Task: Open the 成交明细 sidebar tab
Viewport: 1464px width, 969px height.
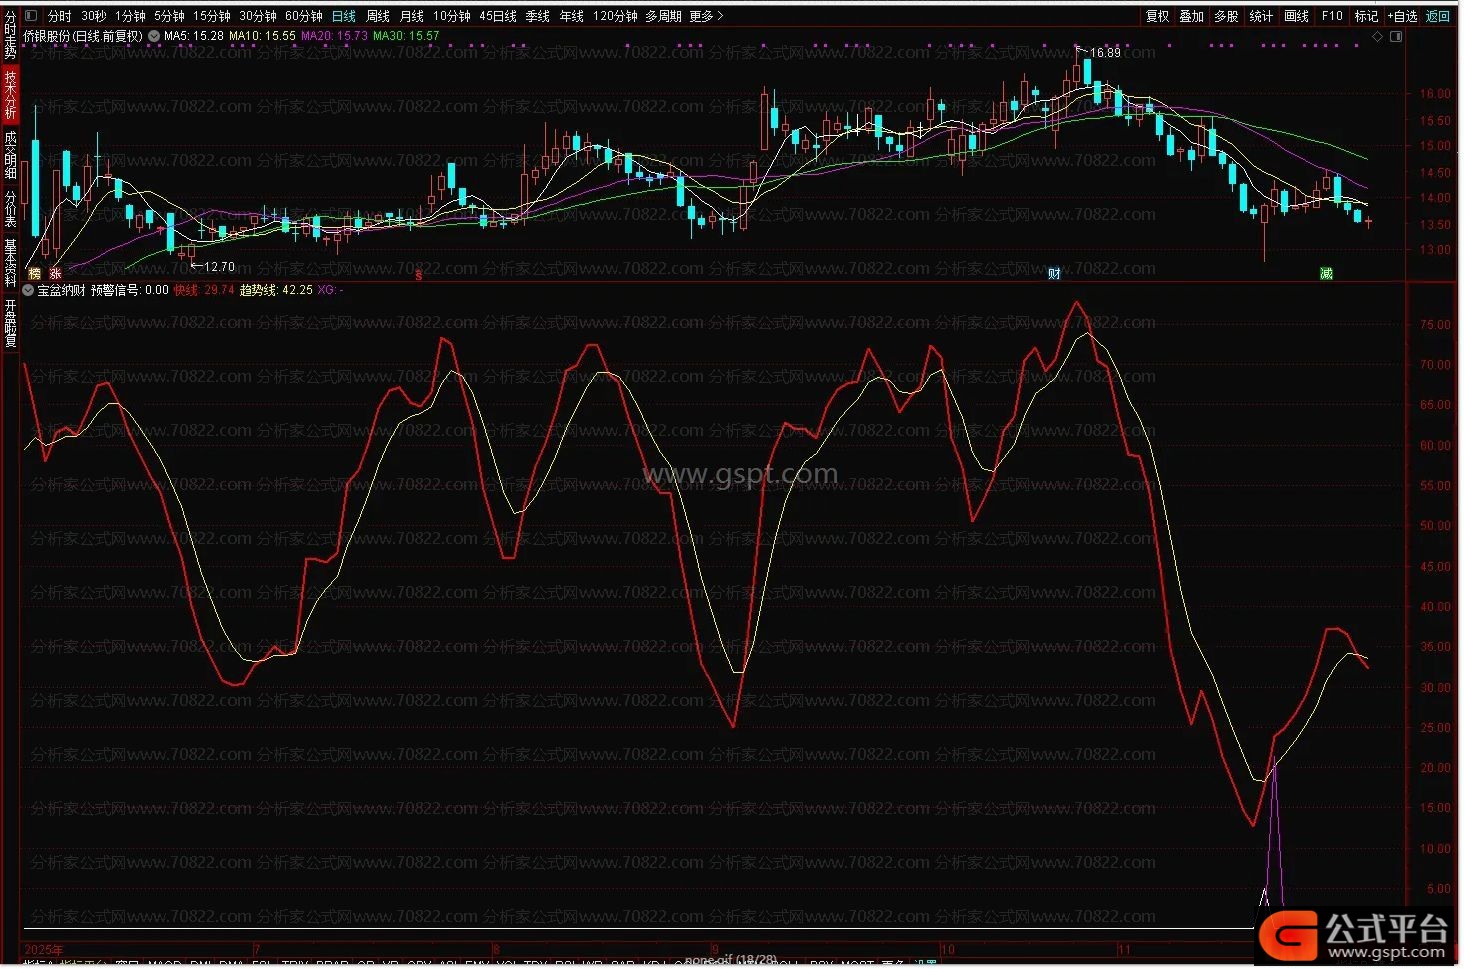Action: (10, 155)
